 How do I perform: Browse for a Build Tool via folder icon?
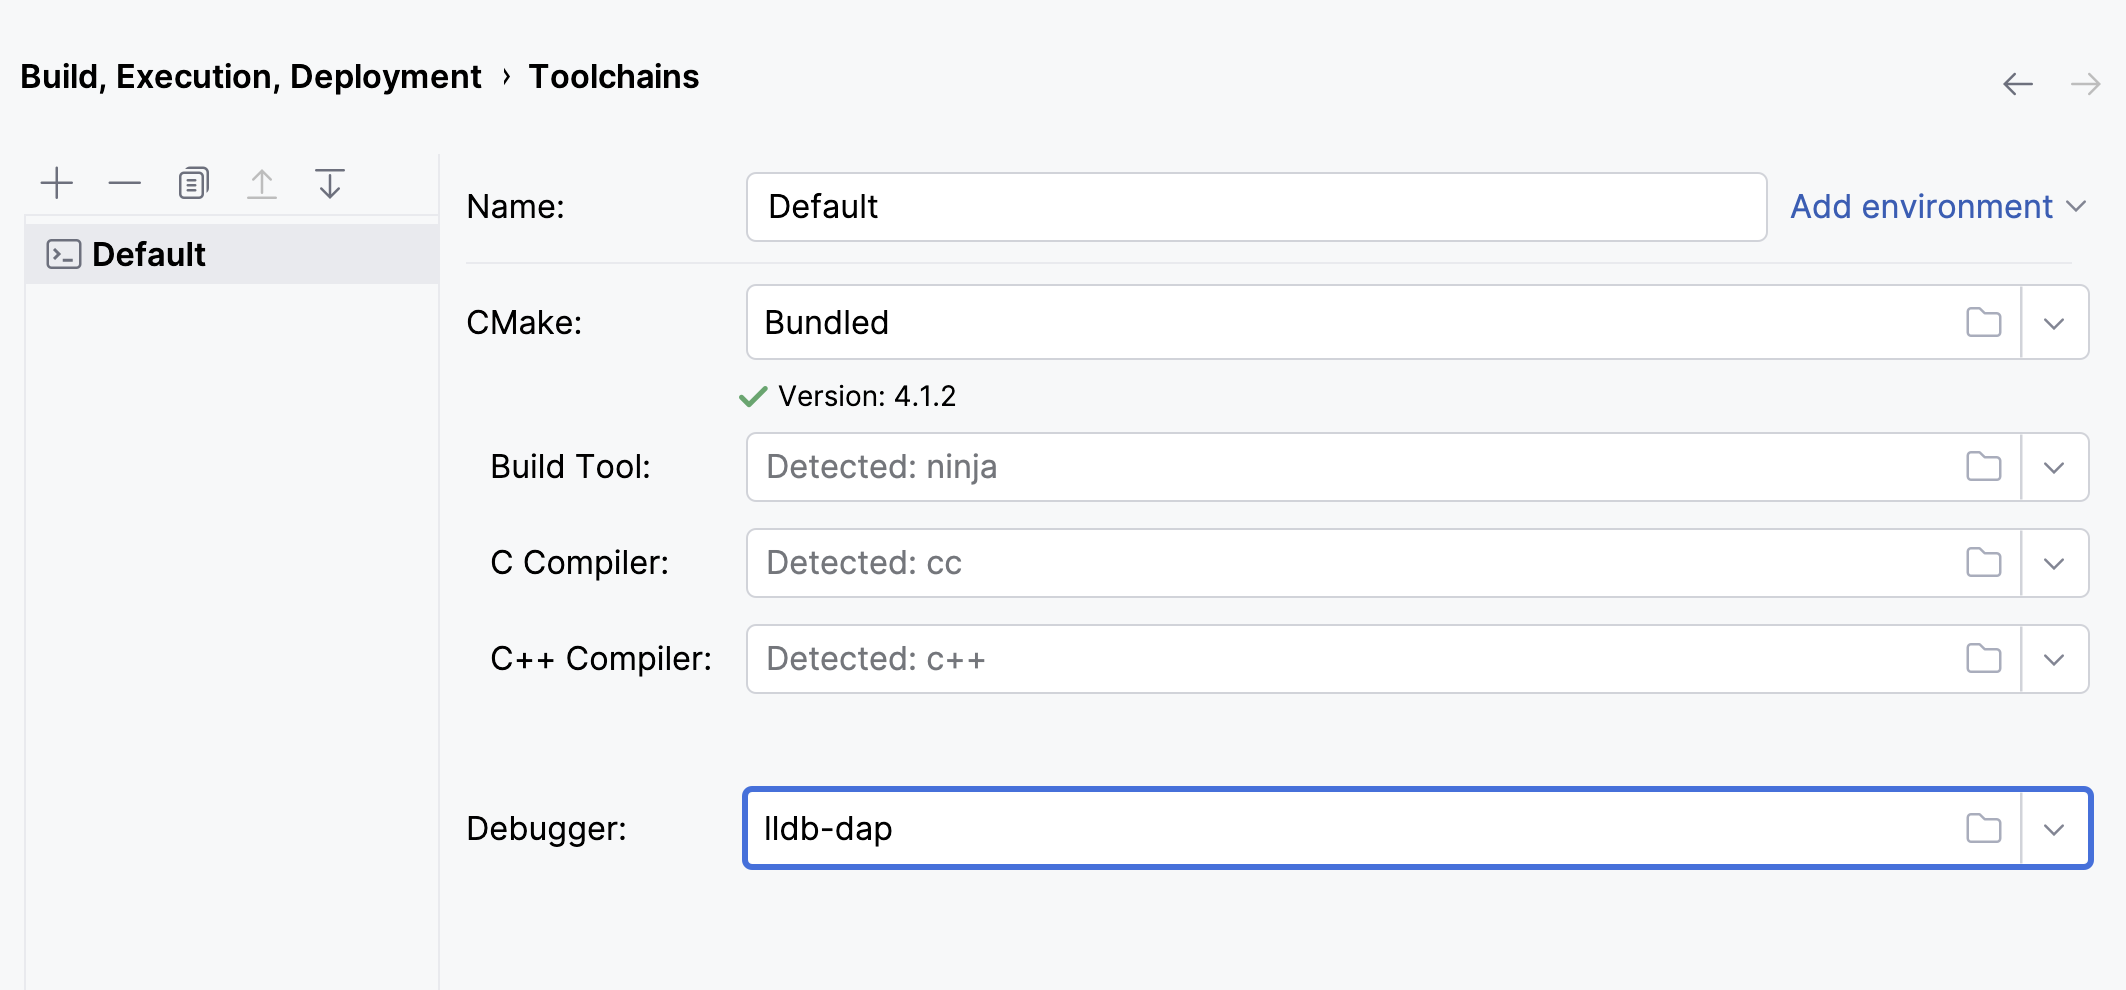coord(1983,467)
